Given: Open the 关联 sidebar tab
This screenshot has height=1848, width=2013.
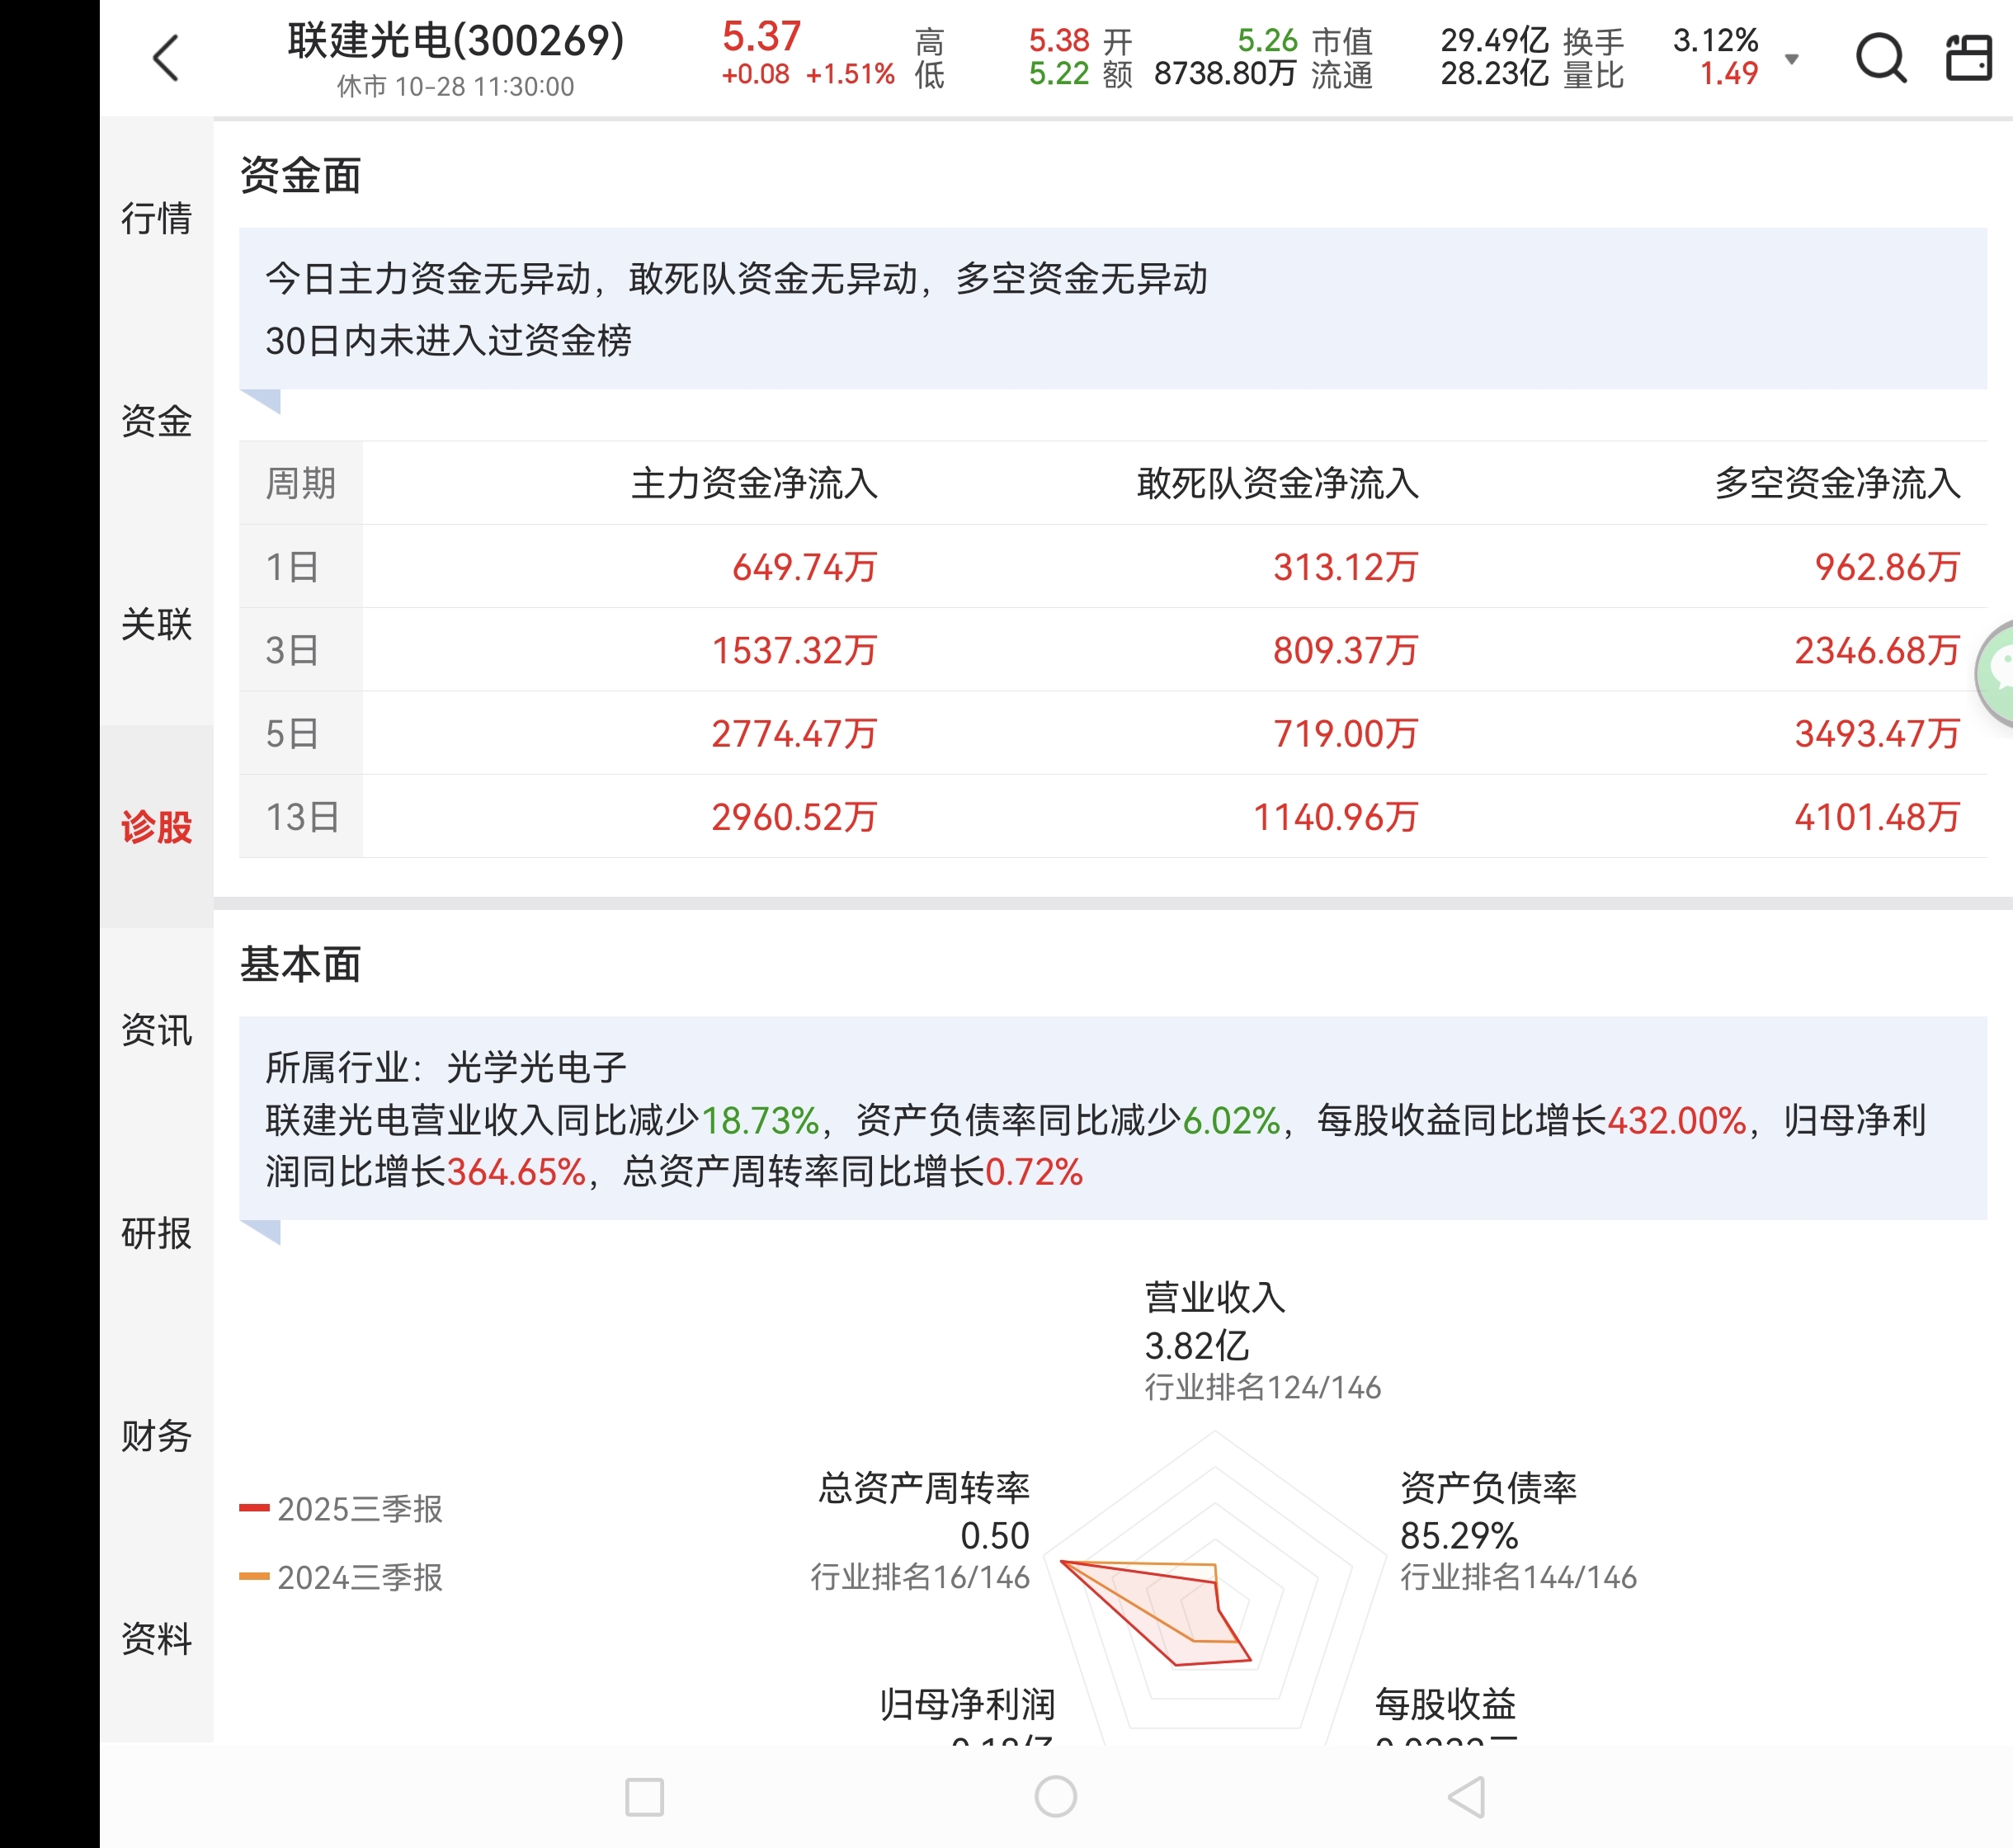Looking at the screenshot, I should pos(156,624).
